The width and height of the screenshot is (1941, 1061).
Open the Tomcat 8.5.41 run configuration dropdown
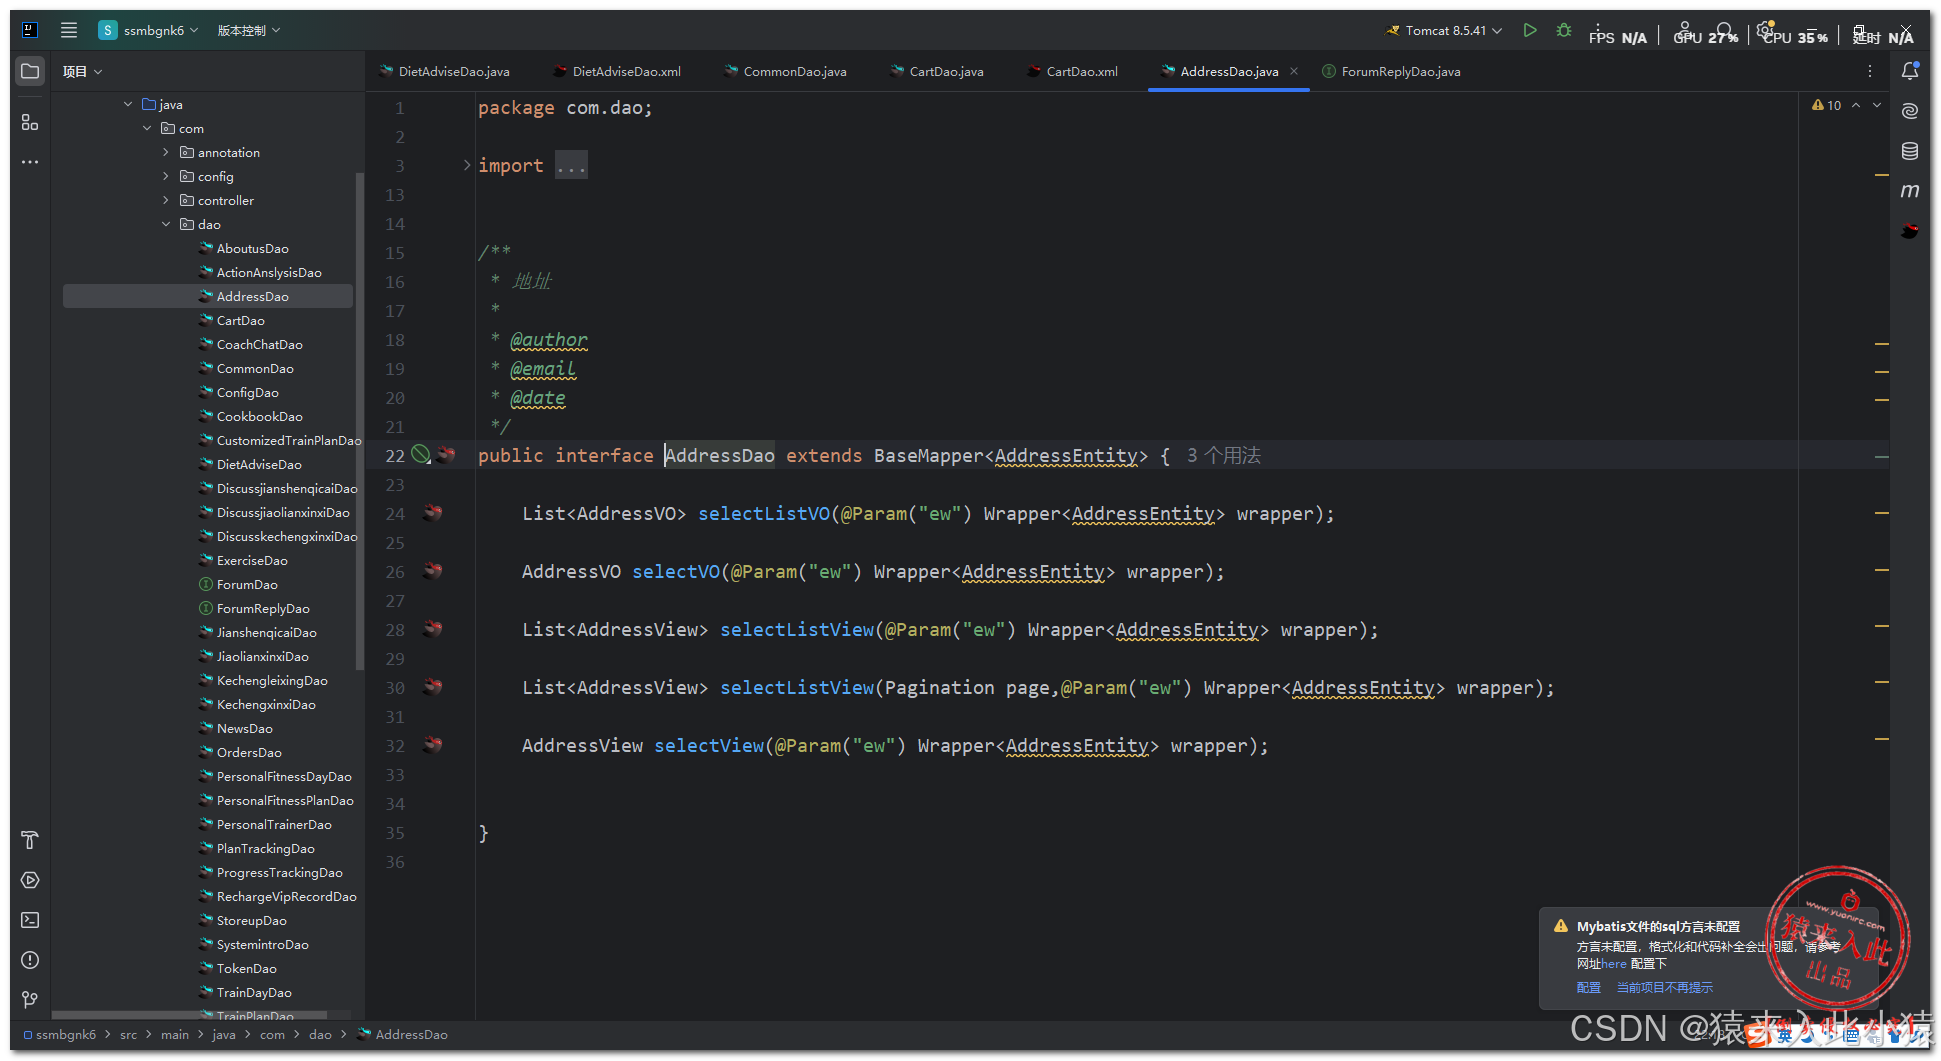pos(1444,31)
